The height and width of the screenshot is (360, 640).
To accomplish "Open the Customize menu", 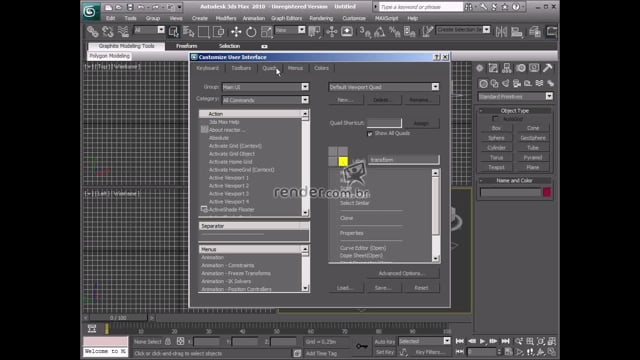I will click(x=354, y=18).
